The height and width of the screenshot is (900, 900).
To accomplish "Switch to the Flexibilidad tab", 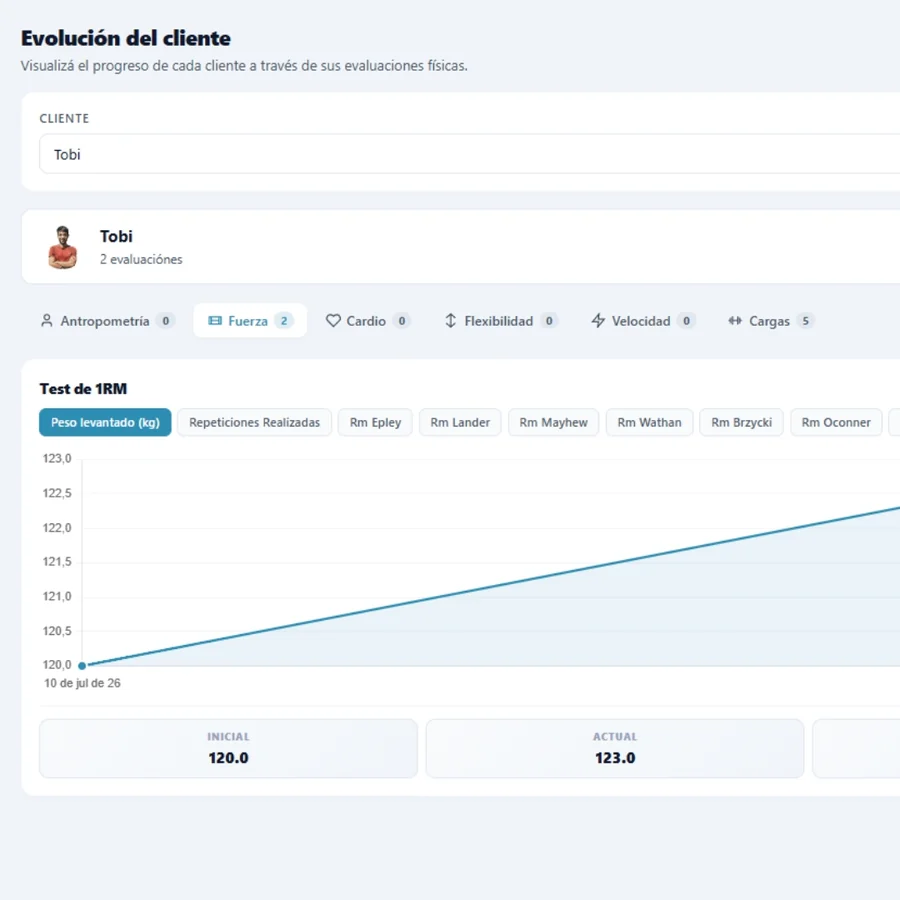I will [500, 321].
